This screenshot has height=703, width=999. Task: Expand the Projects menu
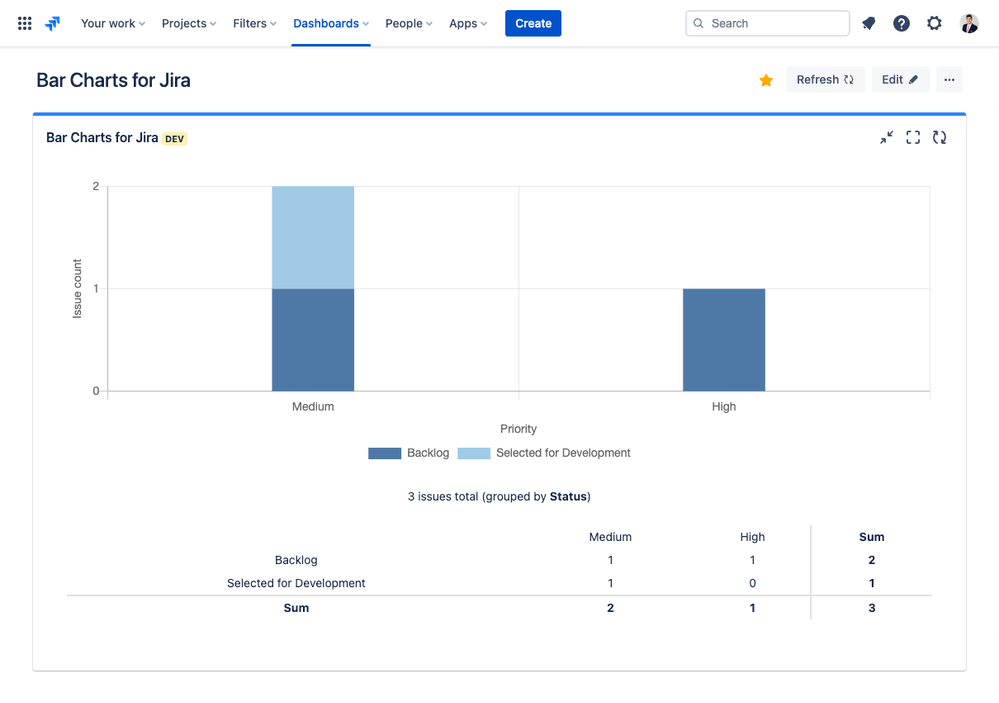pos(189,24)
